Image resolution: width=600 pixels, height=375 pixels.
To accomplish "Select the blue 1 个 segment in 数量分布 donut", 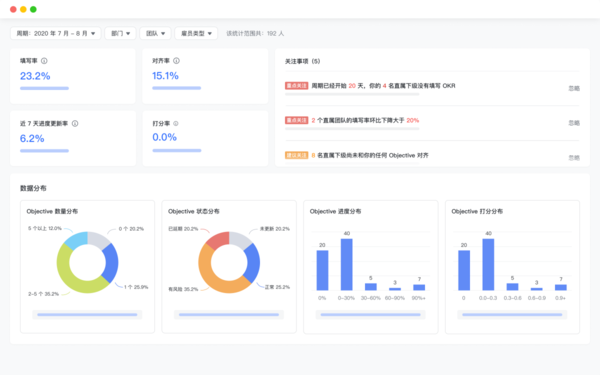I will [111, 263].
